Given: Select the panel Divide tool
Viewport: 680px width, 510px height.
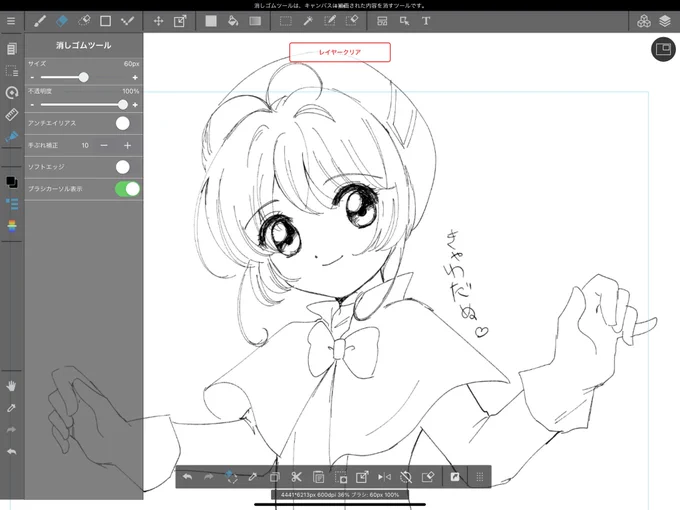Looking at the screenshot, I should [x=382, y=21].
